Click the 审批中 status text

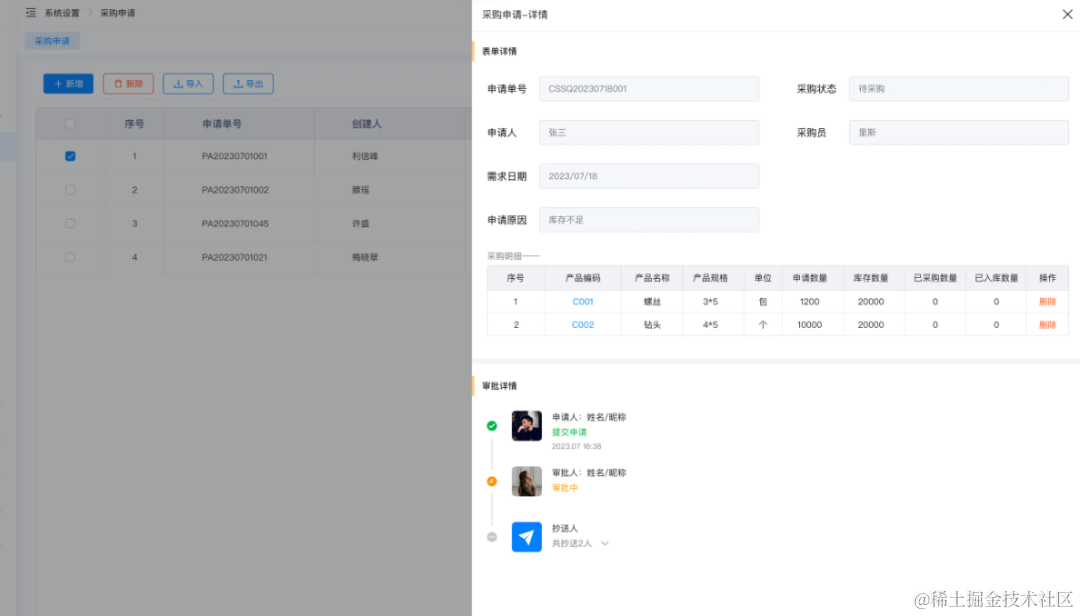point(565,488)
